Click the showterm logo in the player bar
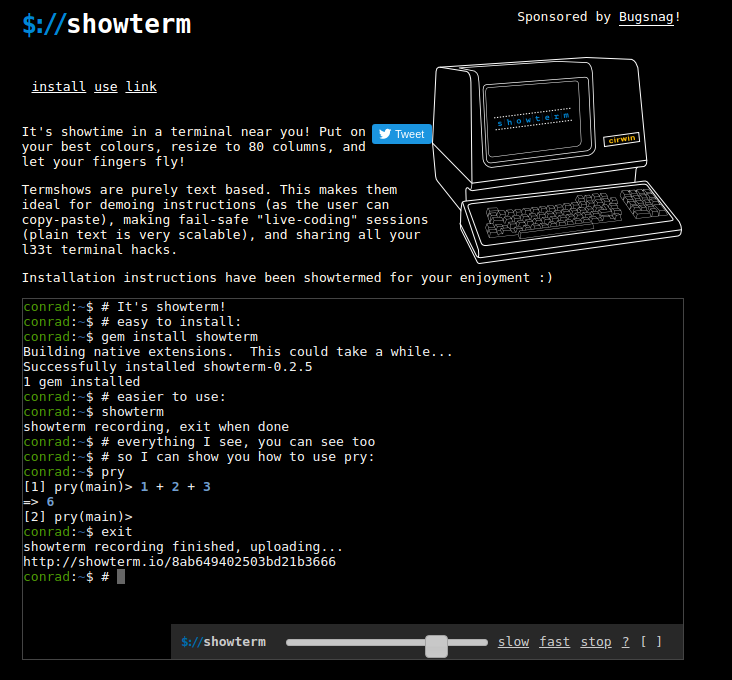 223,642
